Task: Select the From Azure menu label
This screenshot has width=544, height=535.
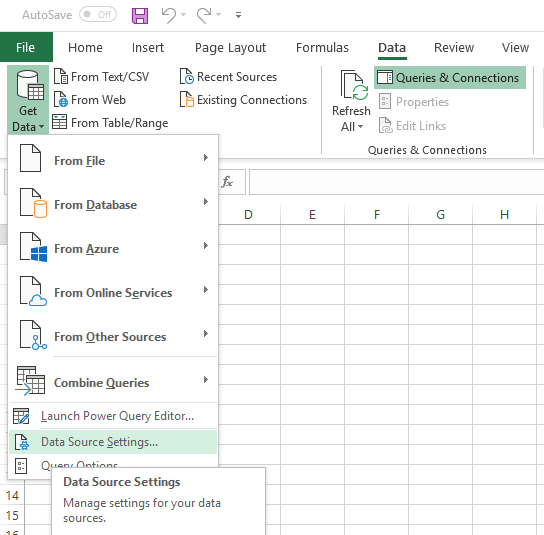Action: (x=86, y=249)
